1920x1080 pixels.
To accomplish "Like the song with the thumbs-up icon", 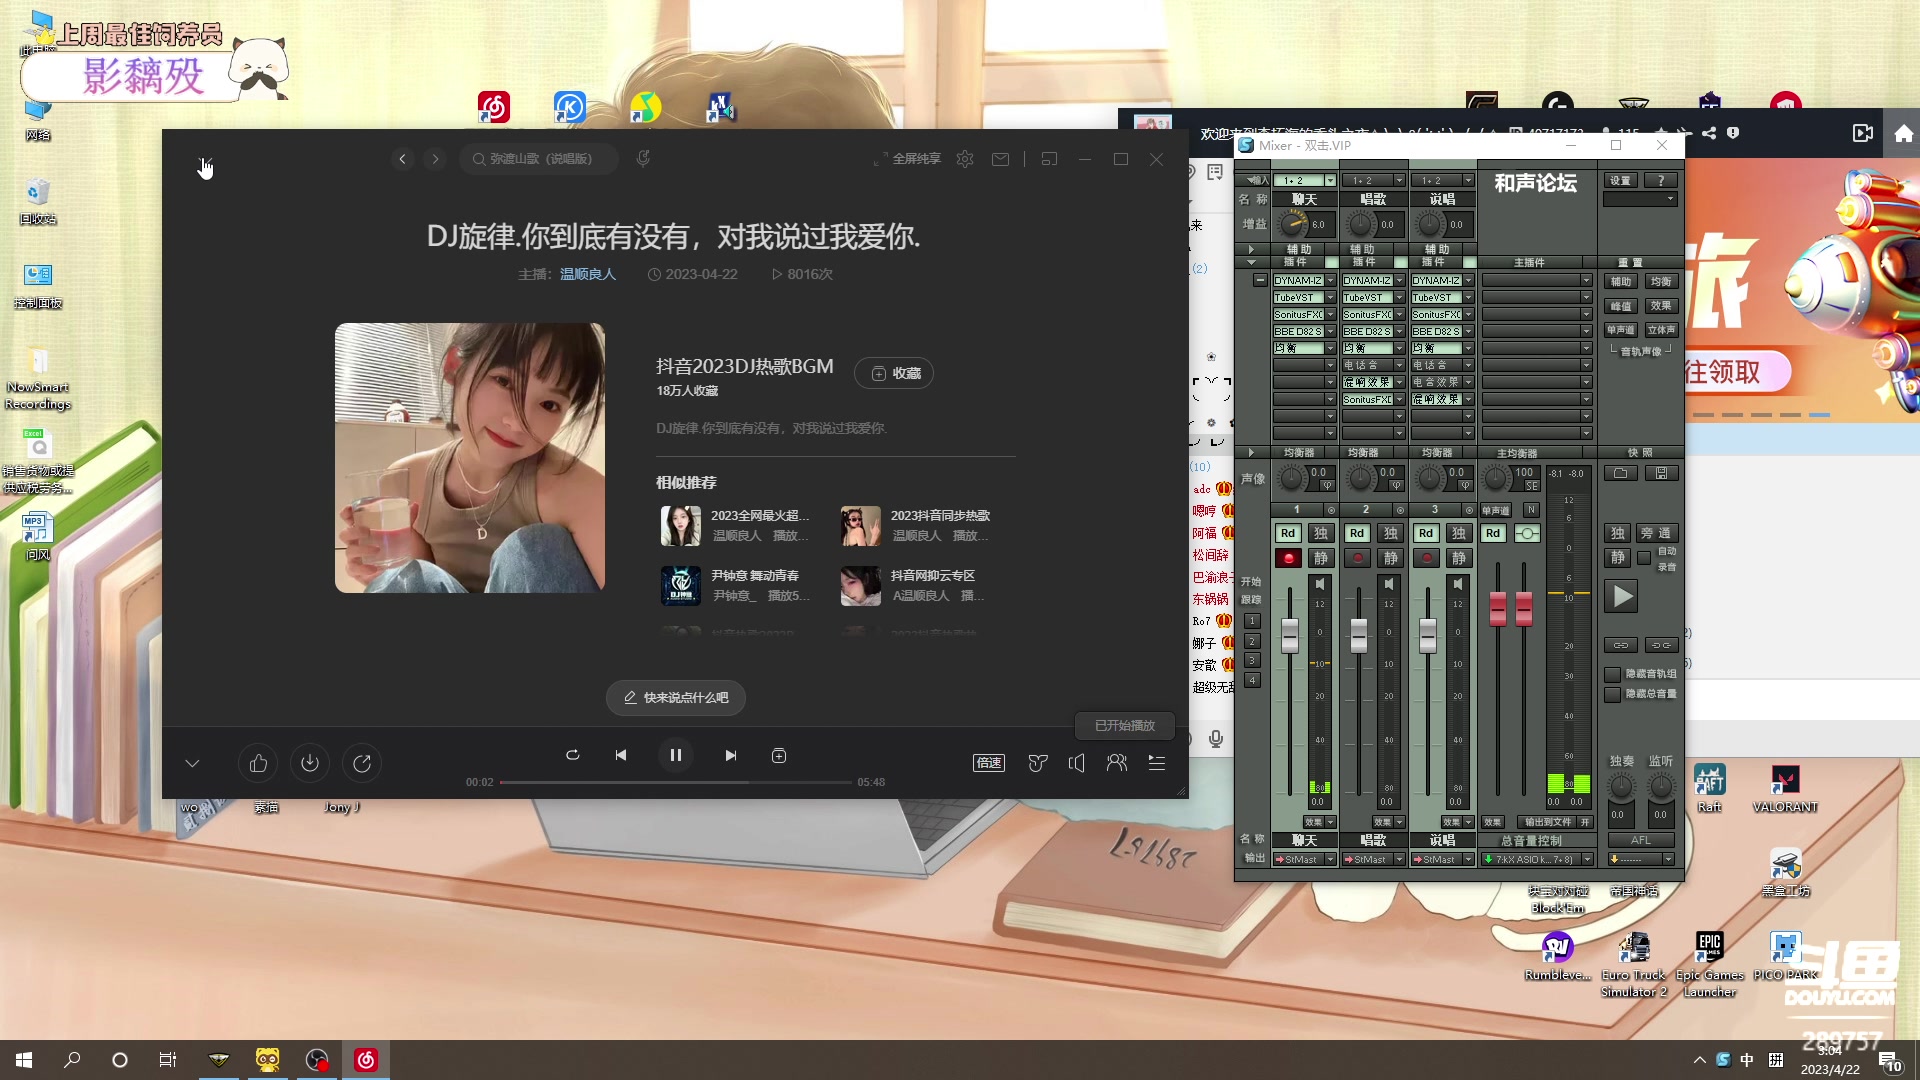I will [x=257, y=762].
